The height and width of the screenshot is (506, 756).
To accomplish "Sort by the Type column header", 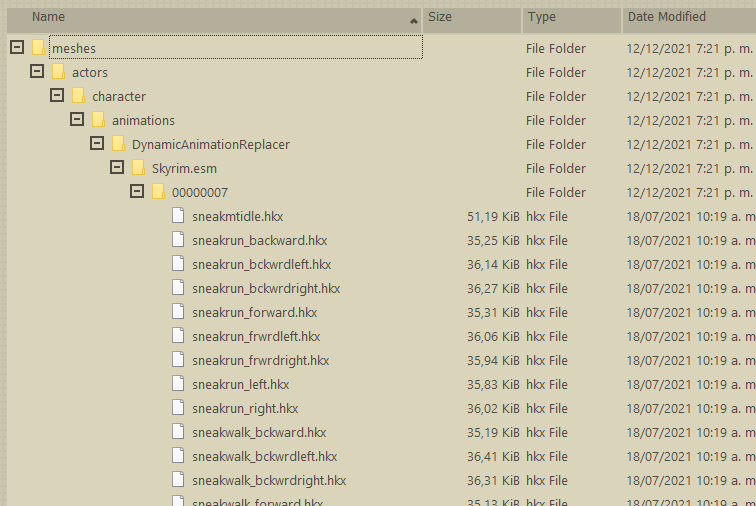I will point(572,19).
